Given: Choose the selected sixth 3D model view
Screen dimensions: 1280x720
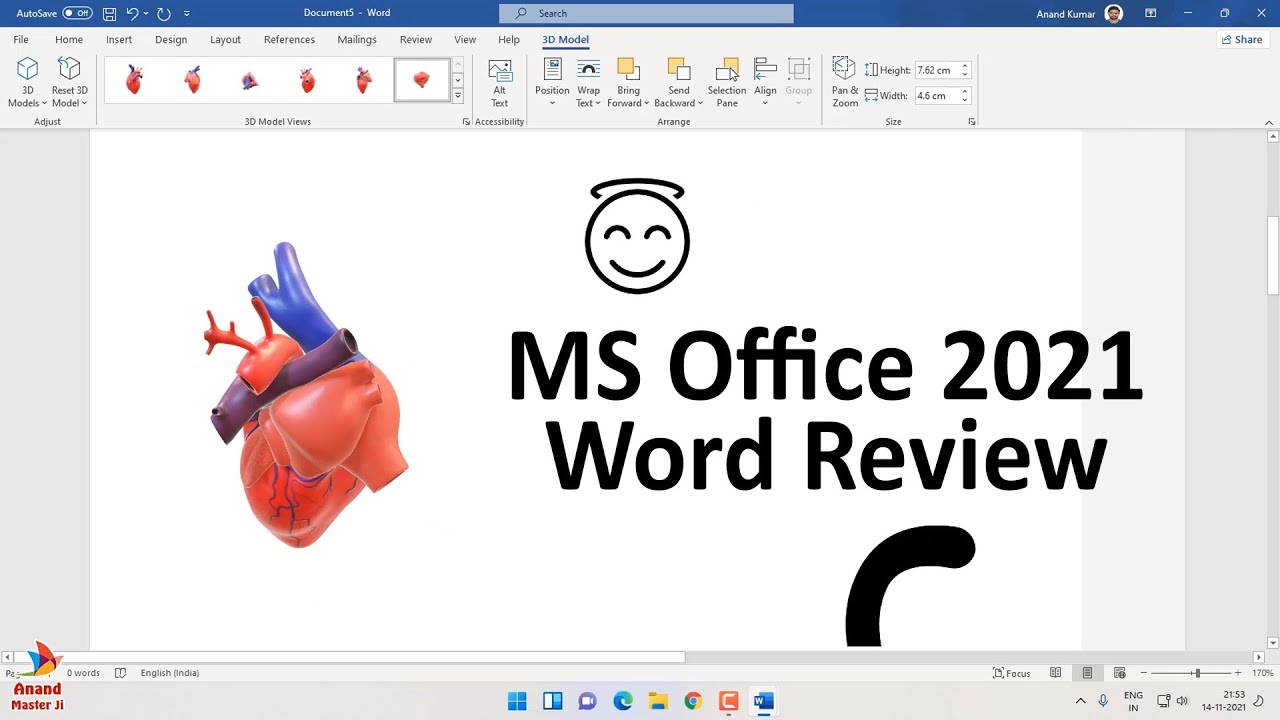Looking at the screenshot, I should (422, 80).
